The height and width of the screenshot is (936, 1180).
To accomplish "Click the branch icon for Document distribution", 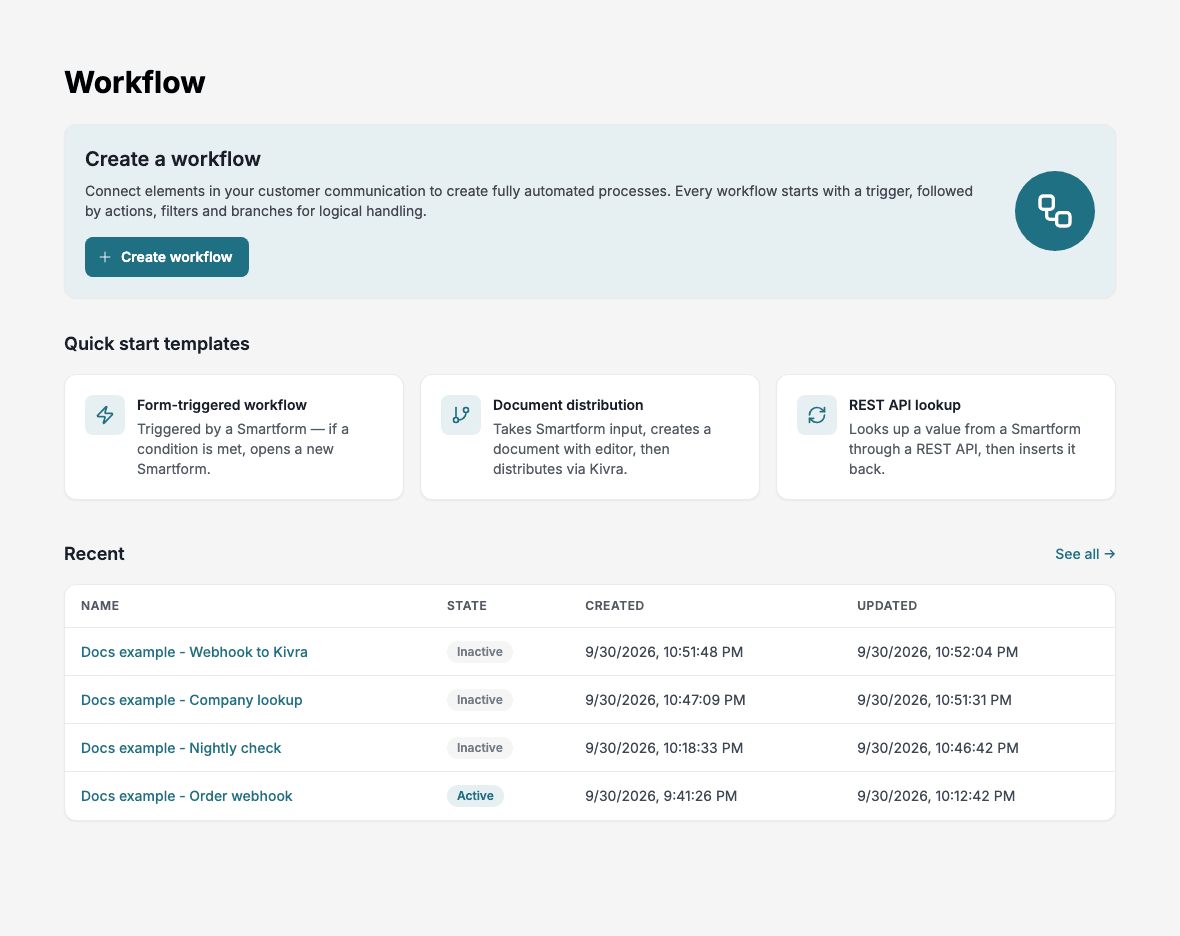I will click(461, 415).
